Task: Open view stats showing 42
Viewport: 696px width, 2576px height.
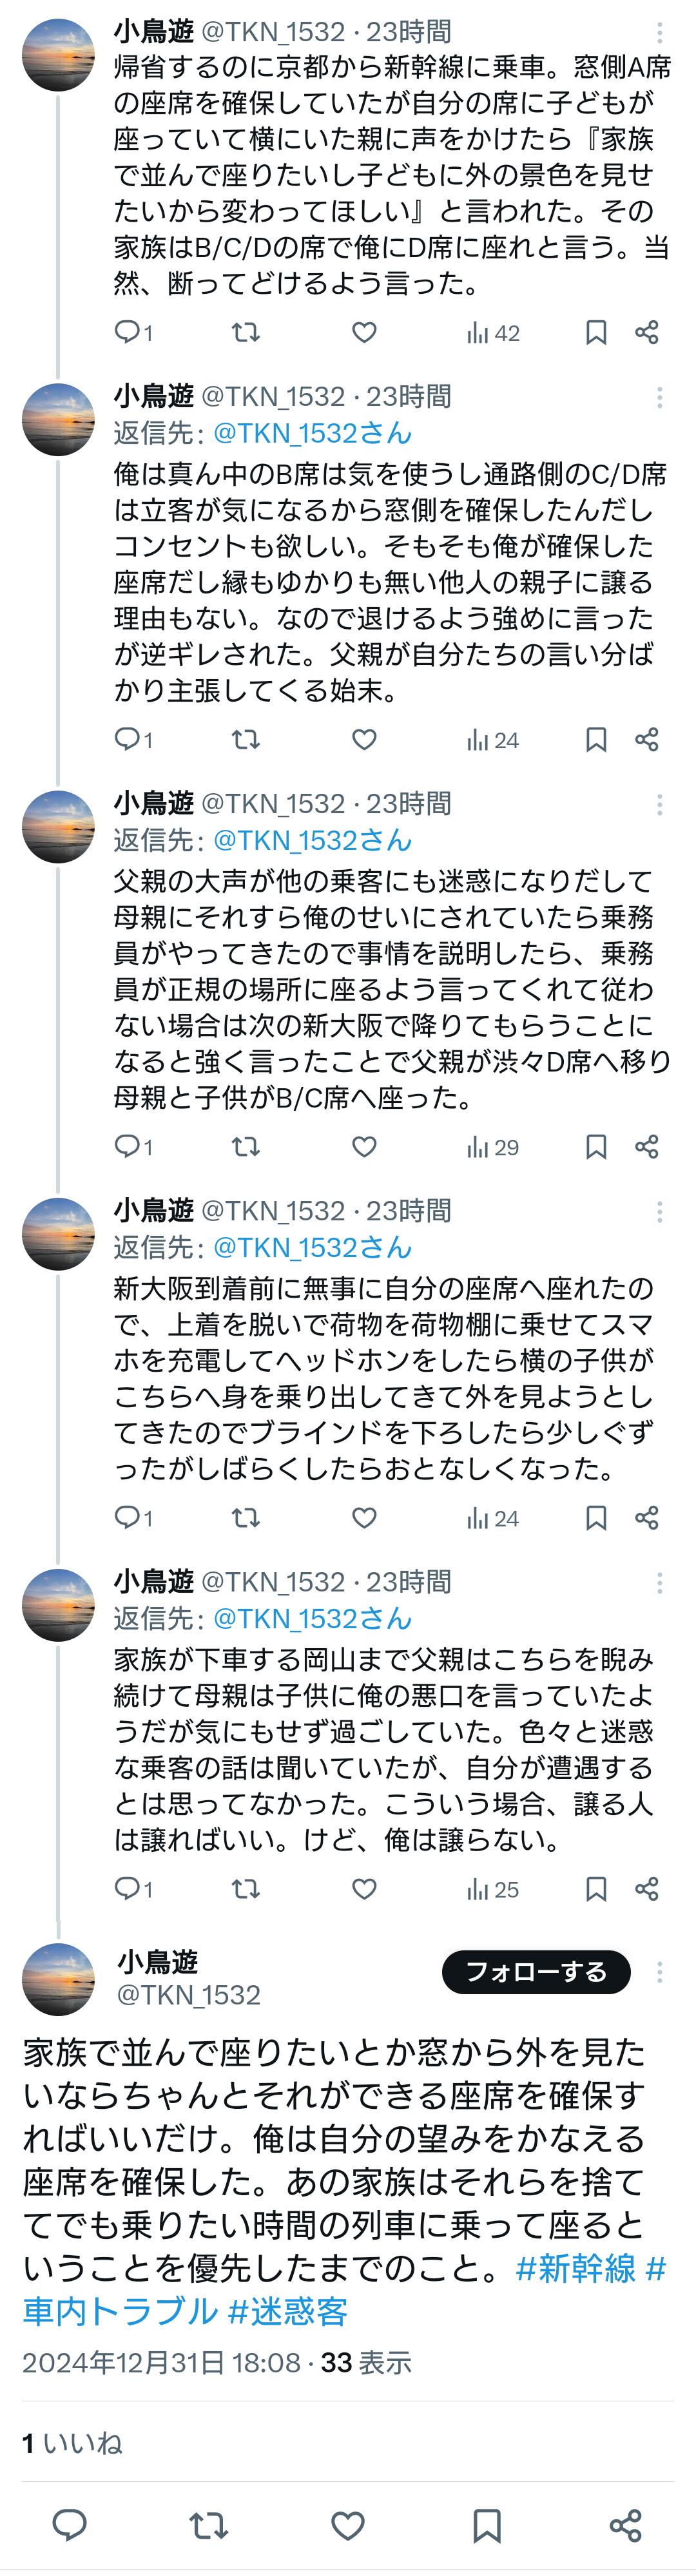Action: point(493,333)
